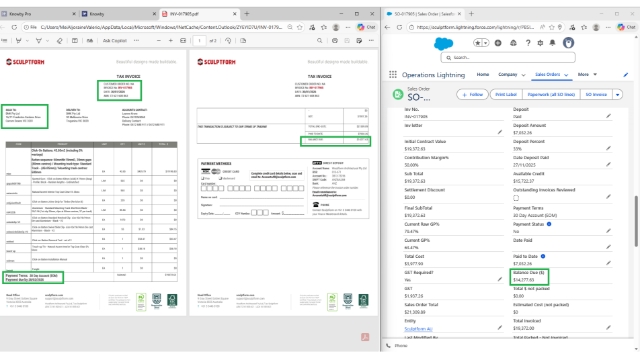Edit Date Deposit Paid pencil
The width and height of the screenshot is (640, 360).
608,164
